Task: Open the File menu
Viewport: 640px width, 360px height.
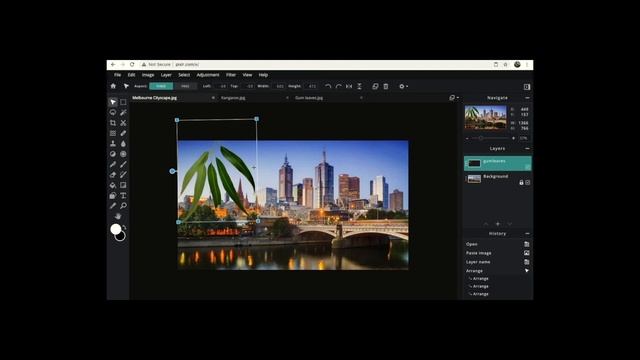Action: (x=118, y=75)
